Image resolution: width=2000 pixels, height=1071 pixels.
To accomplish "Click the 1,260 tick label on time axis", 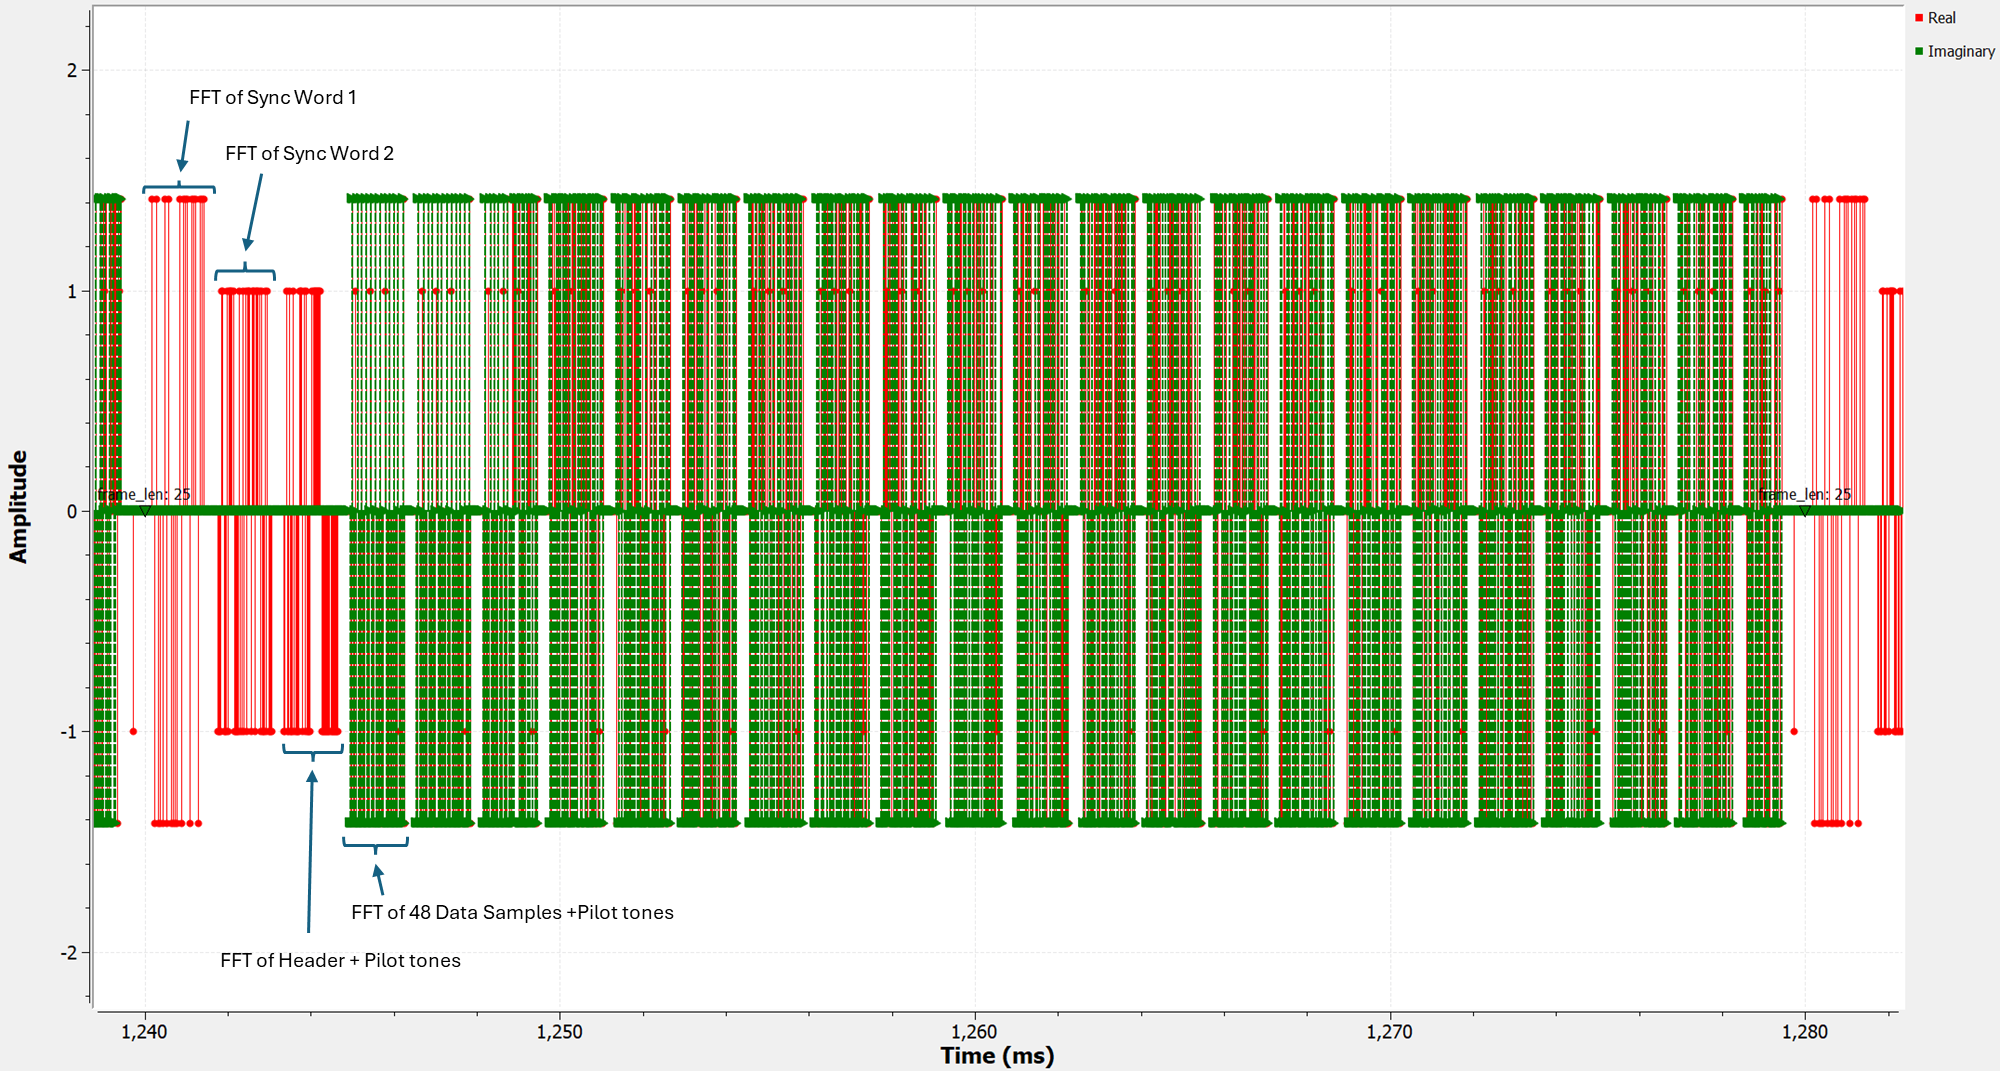I will coord(974,1032).
